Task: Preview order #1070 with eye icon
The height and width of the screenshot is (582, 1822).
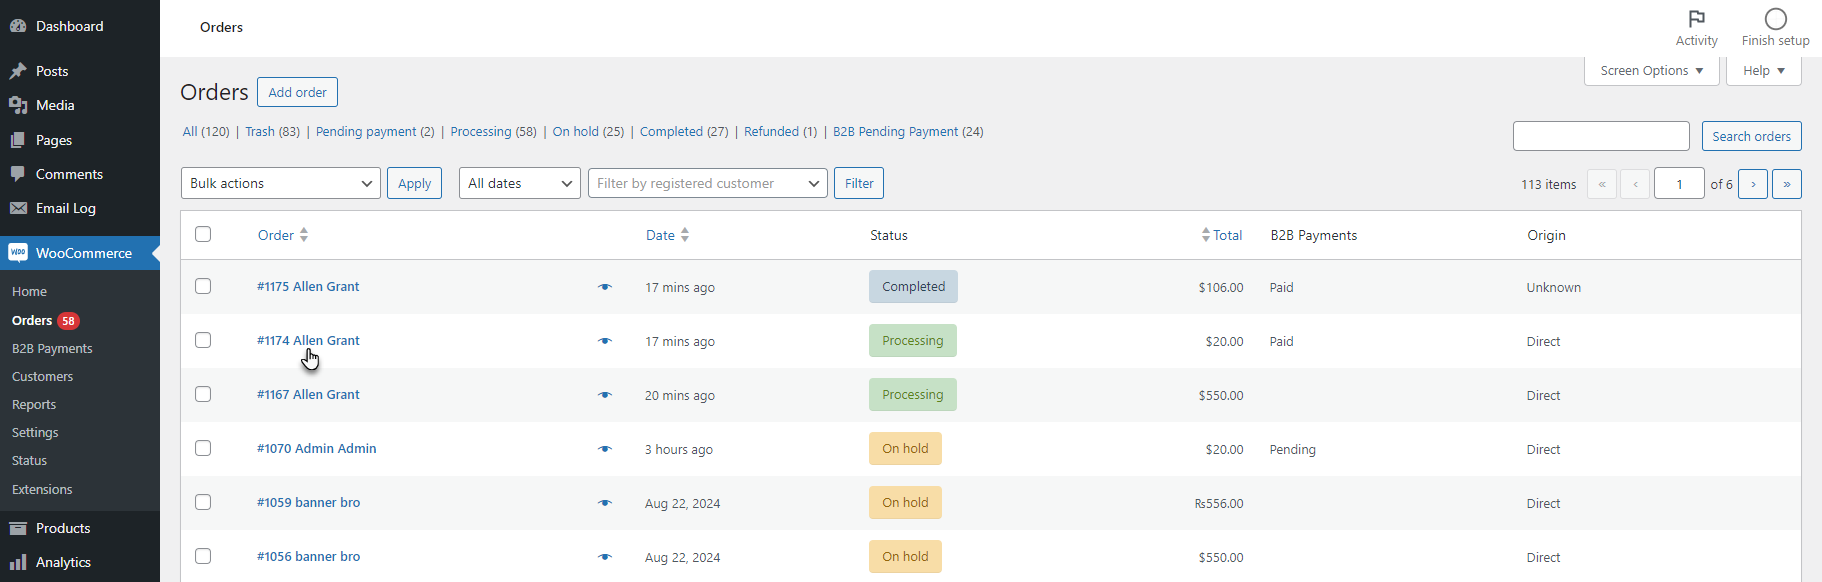Action: click(x=604, y=449)
